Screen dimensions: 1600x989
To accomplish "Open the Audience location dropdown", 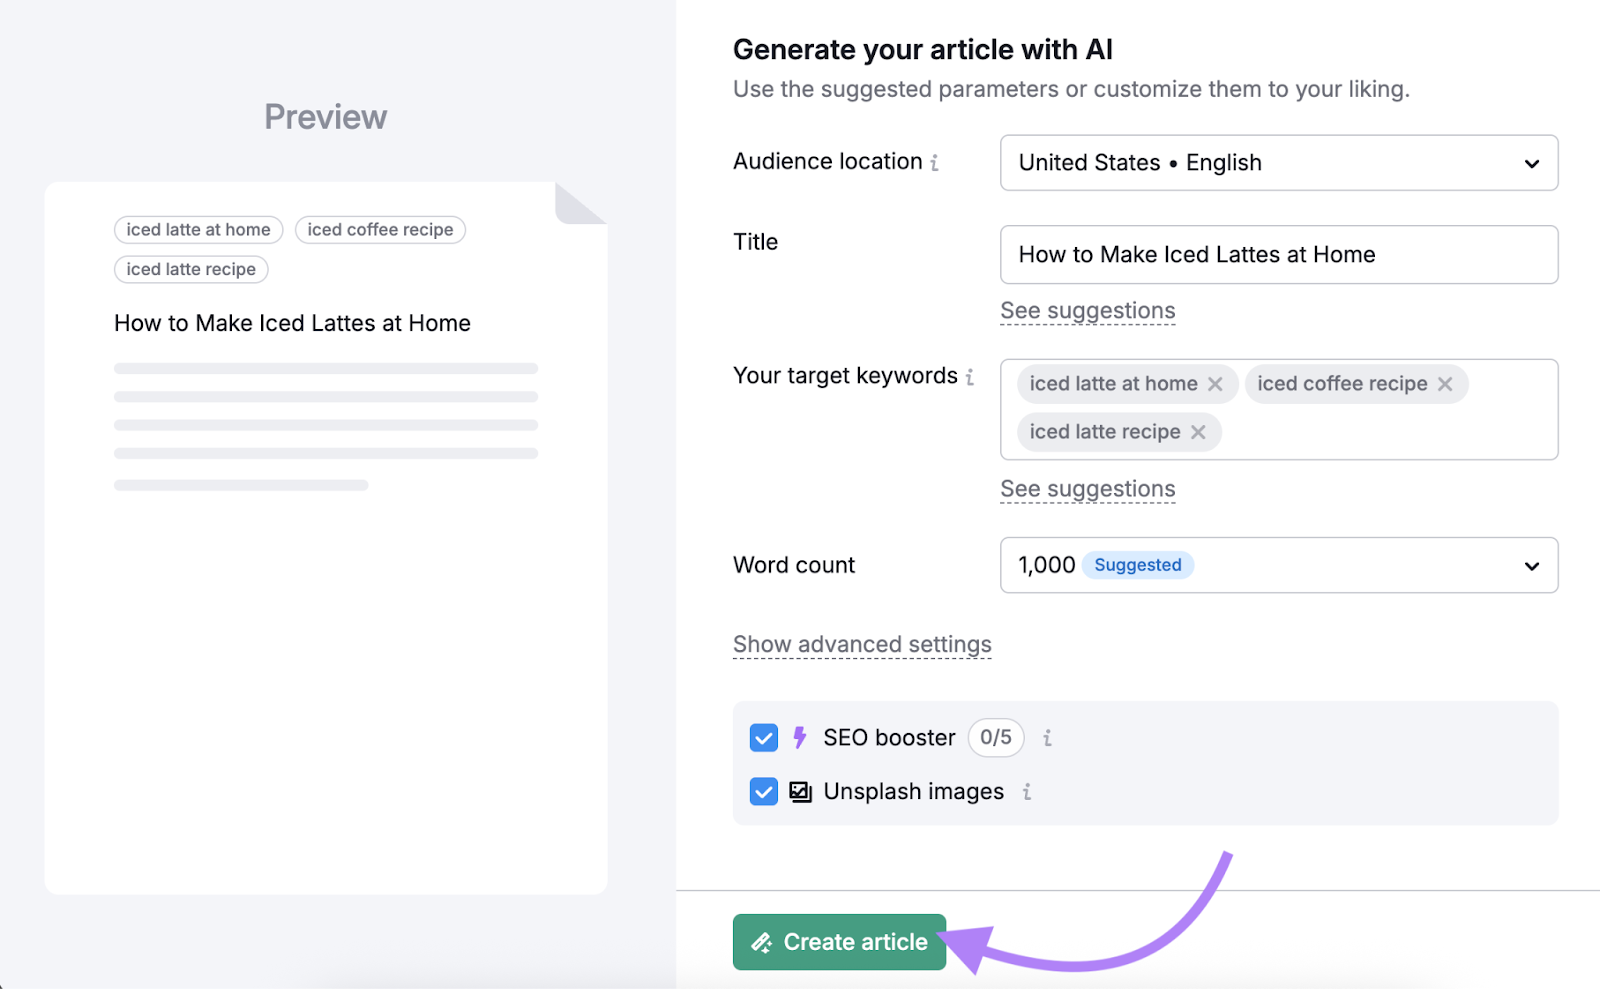I will point(1531,163).
